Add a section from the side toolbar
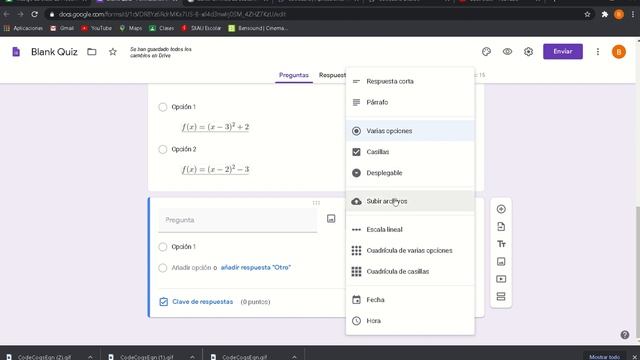This screenshot has width=640, height=360. coord(501,297)
